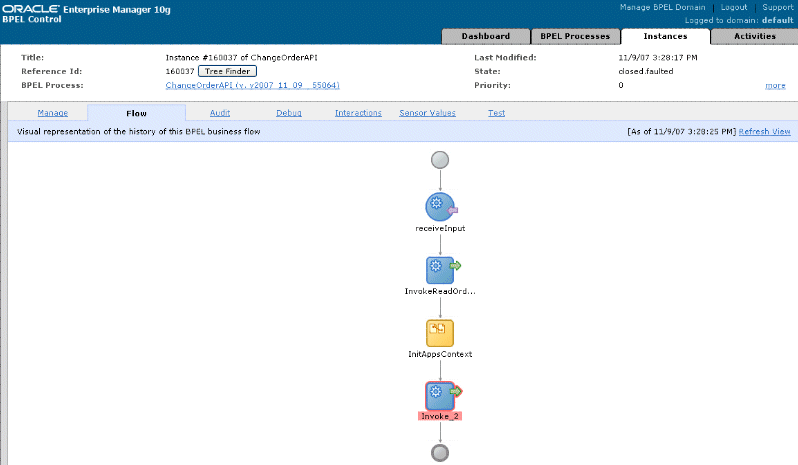Click the receiveInput label text
Viewport: 798px width, 465px height.
pyautogui.click(x=440, y=228)
